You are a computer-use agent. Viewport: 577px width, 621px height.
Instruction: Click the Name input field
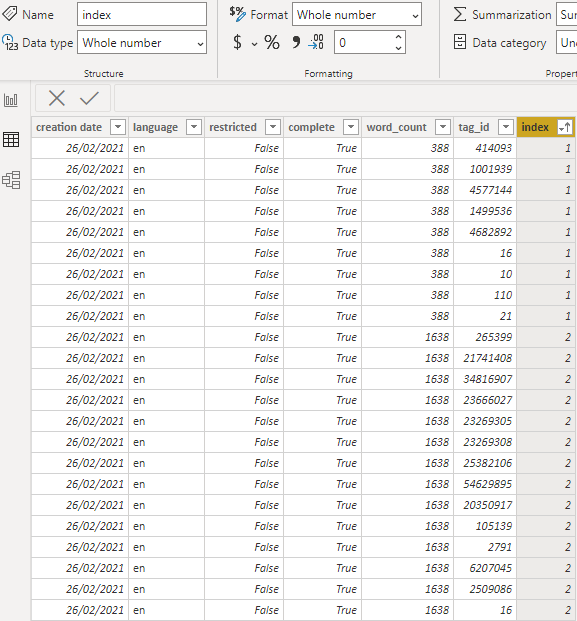pos(142,14)
